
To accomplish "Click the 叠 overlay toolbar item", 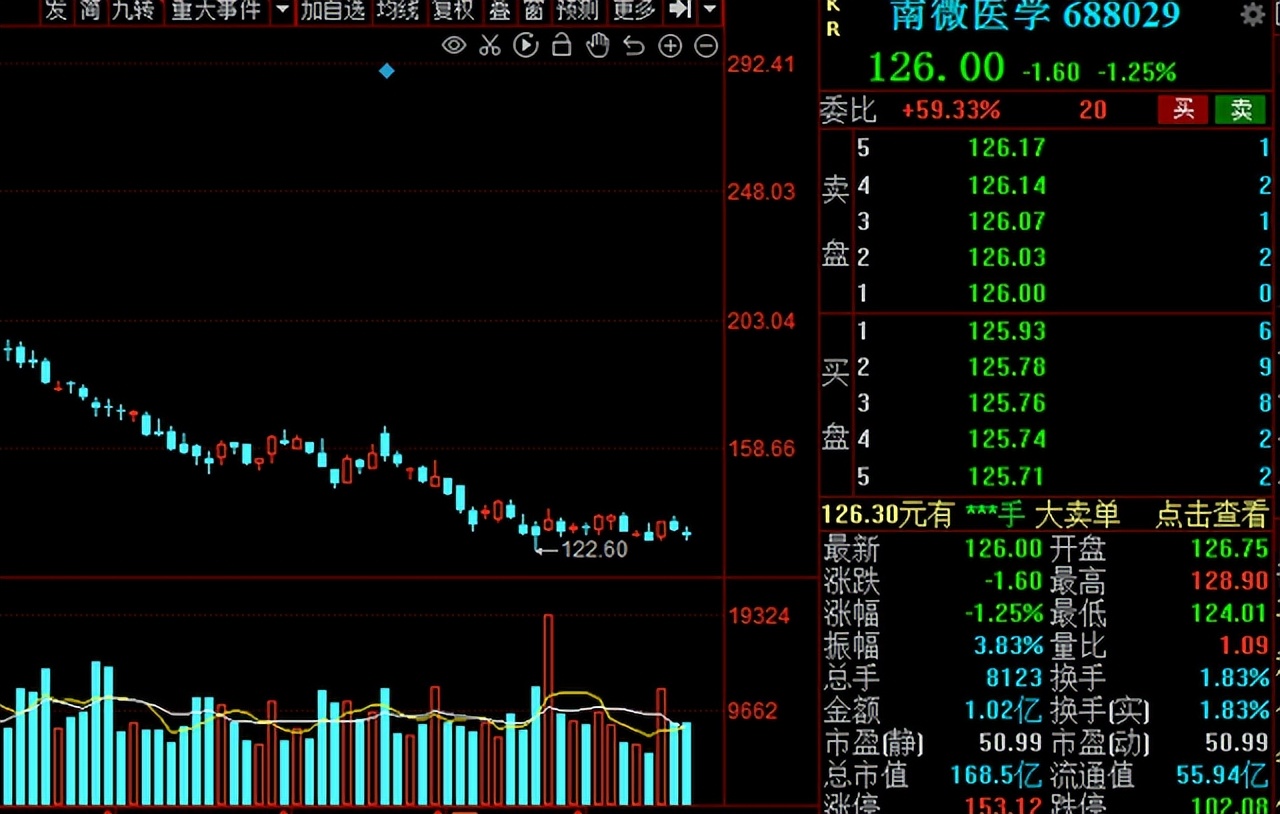I will tap(498, 10).
